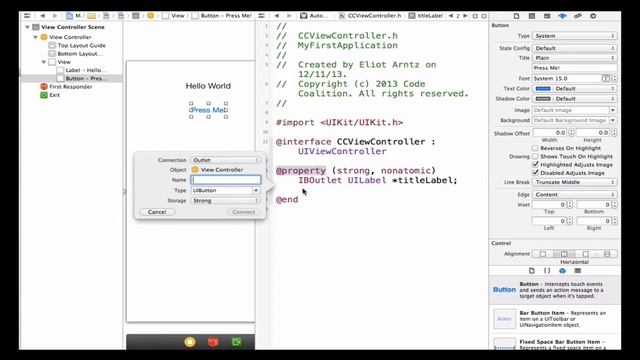
Task: Open the File inspector tab
Action: [516, 16]
